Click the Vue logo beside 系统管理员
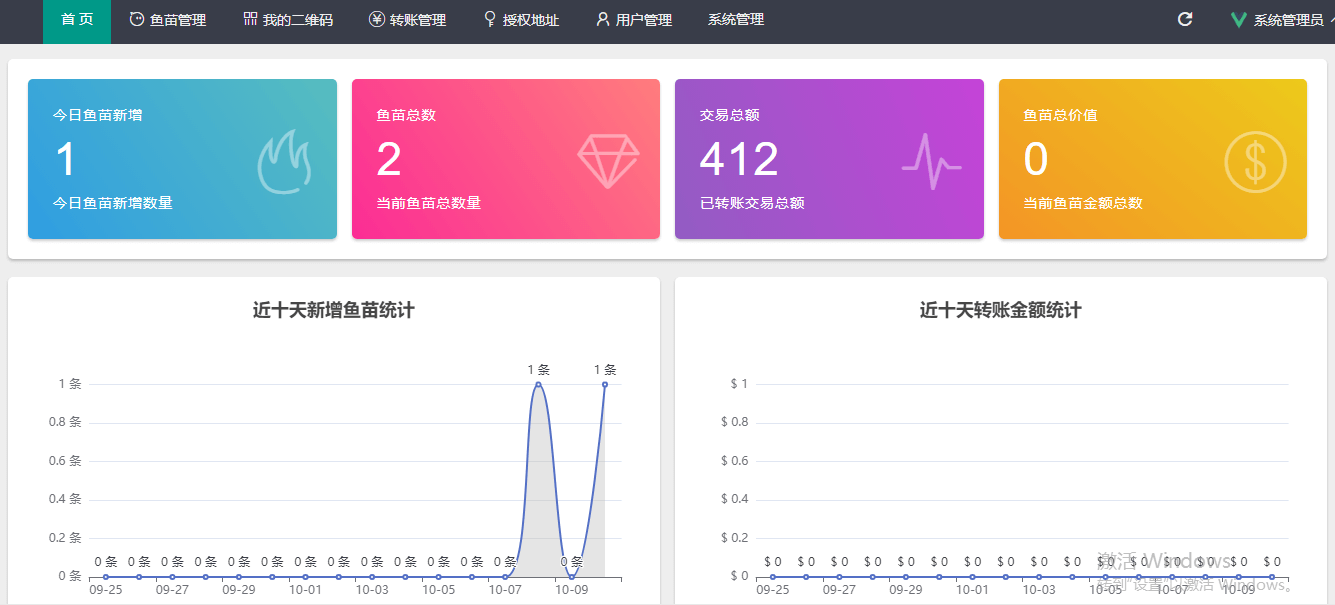This screenshot has width=1335, height=605. 1239,20
